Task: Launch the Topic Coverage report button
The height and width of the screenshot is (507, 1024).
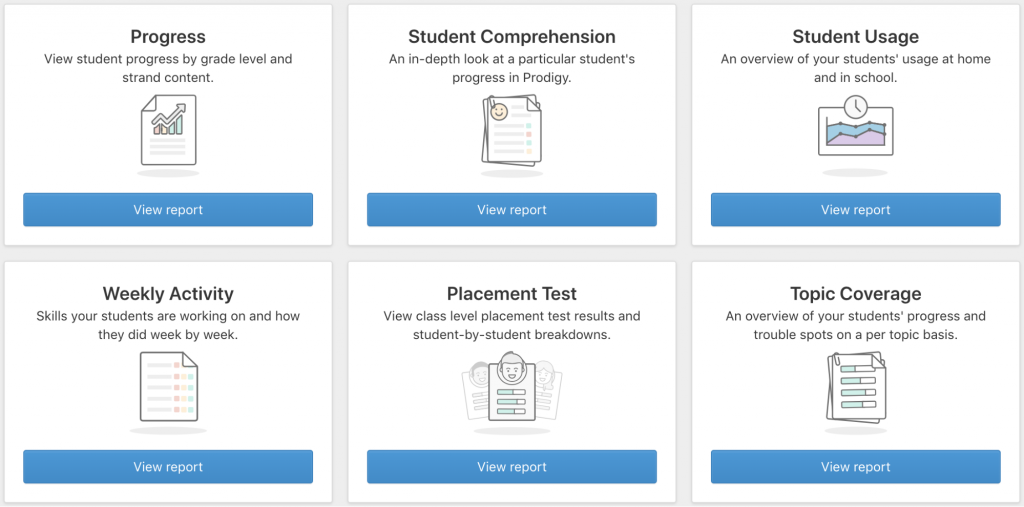Action: click(855, 467)
